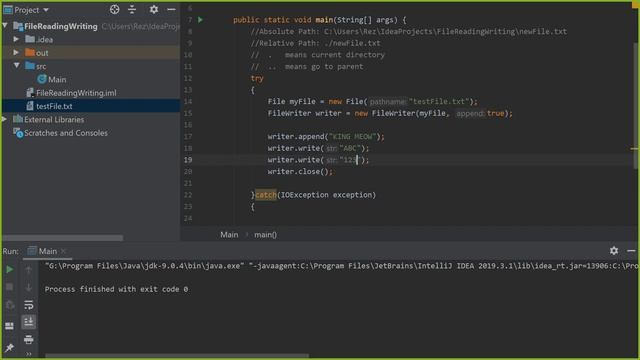The width and height of the screenshot is (640, 360).
Task: Click the green run gutter arrow at line 7
Action: (200, 20)
